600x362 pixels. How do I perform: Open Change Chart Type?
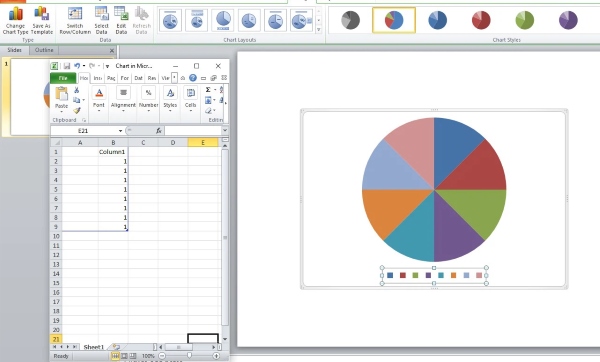point(15,20)
